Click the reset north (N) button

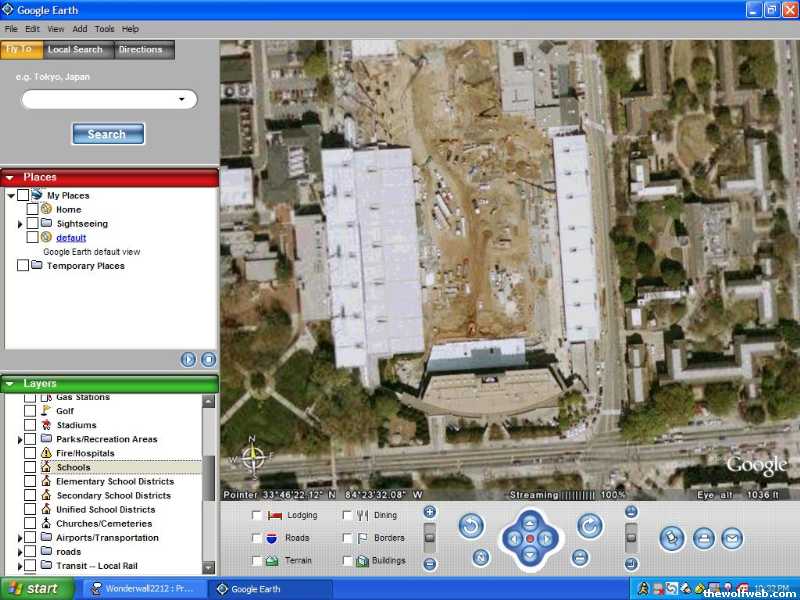point(481,558)
